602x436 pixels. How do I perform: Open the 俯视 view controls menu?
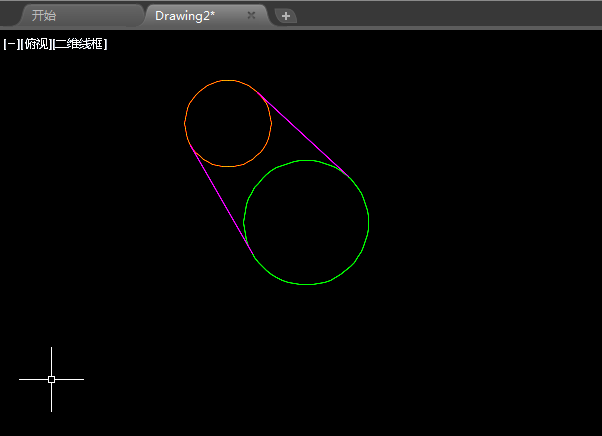tap(37, 44)
